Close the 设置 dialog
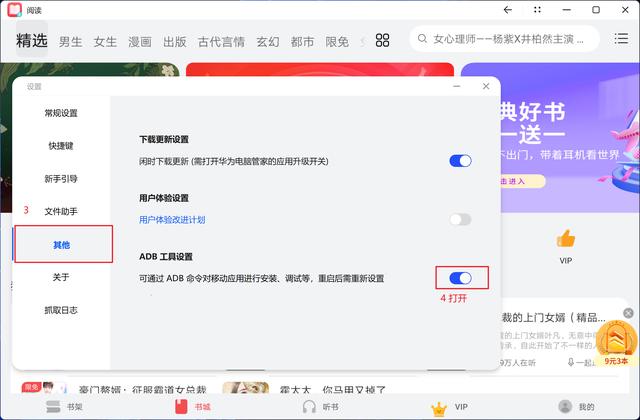Viewport: 640px width, 420px height. (486, 86)
